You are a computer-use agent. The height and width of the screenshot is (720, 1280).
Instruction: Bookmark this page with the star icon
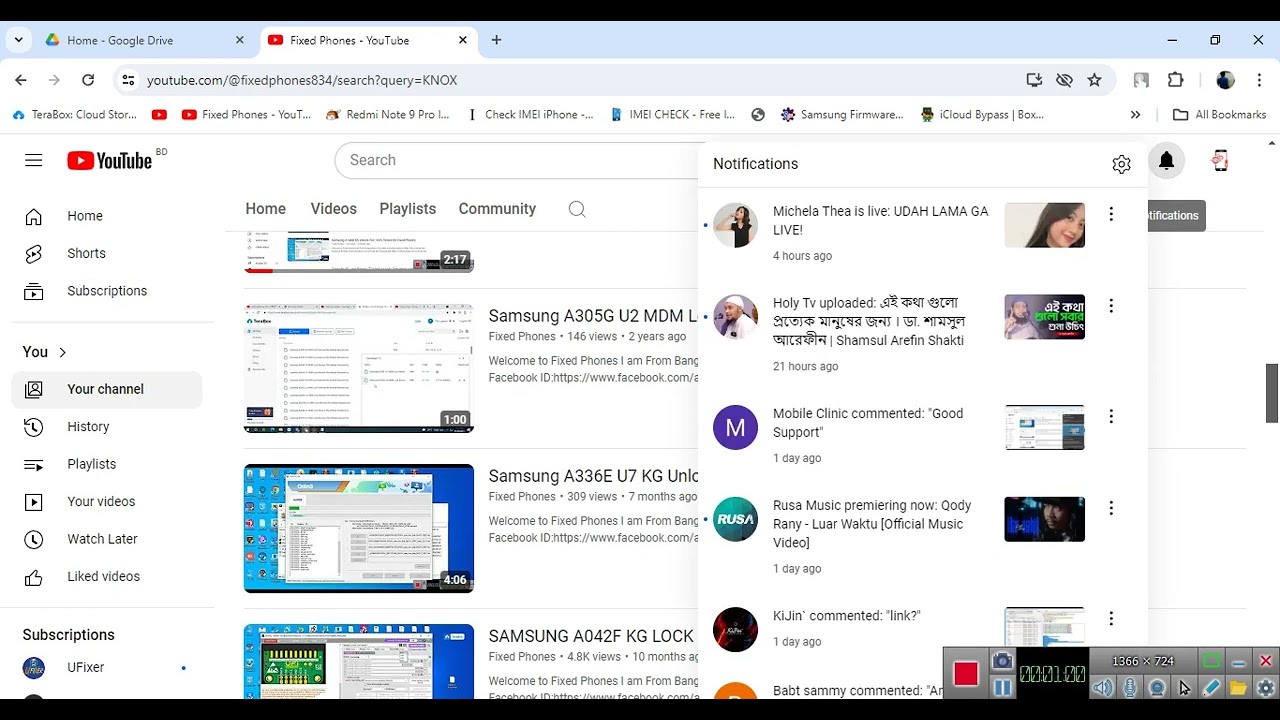1095,80
